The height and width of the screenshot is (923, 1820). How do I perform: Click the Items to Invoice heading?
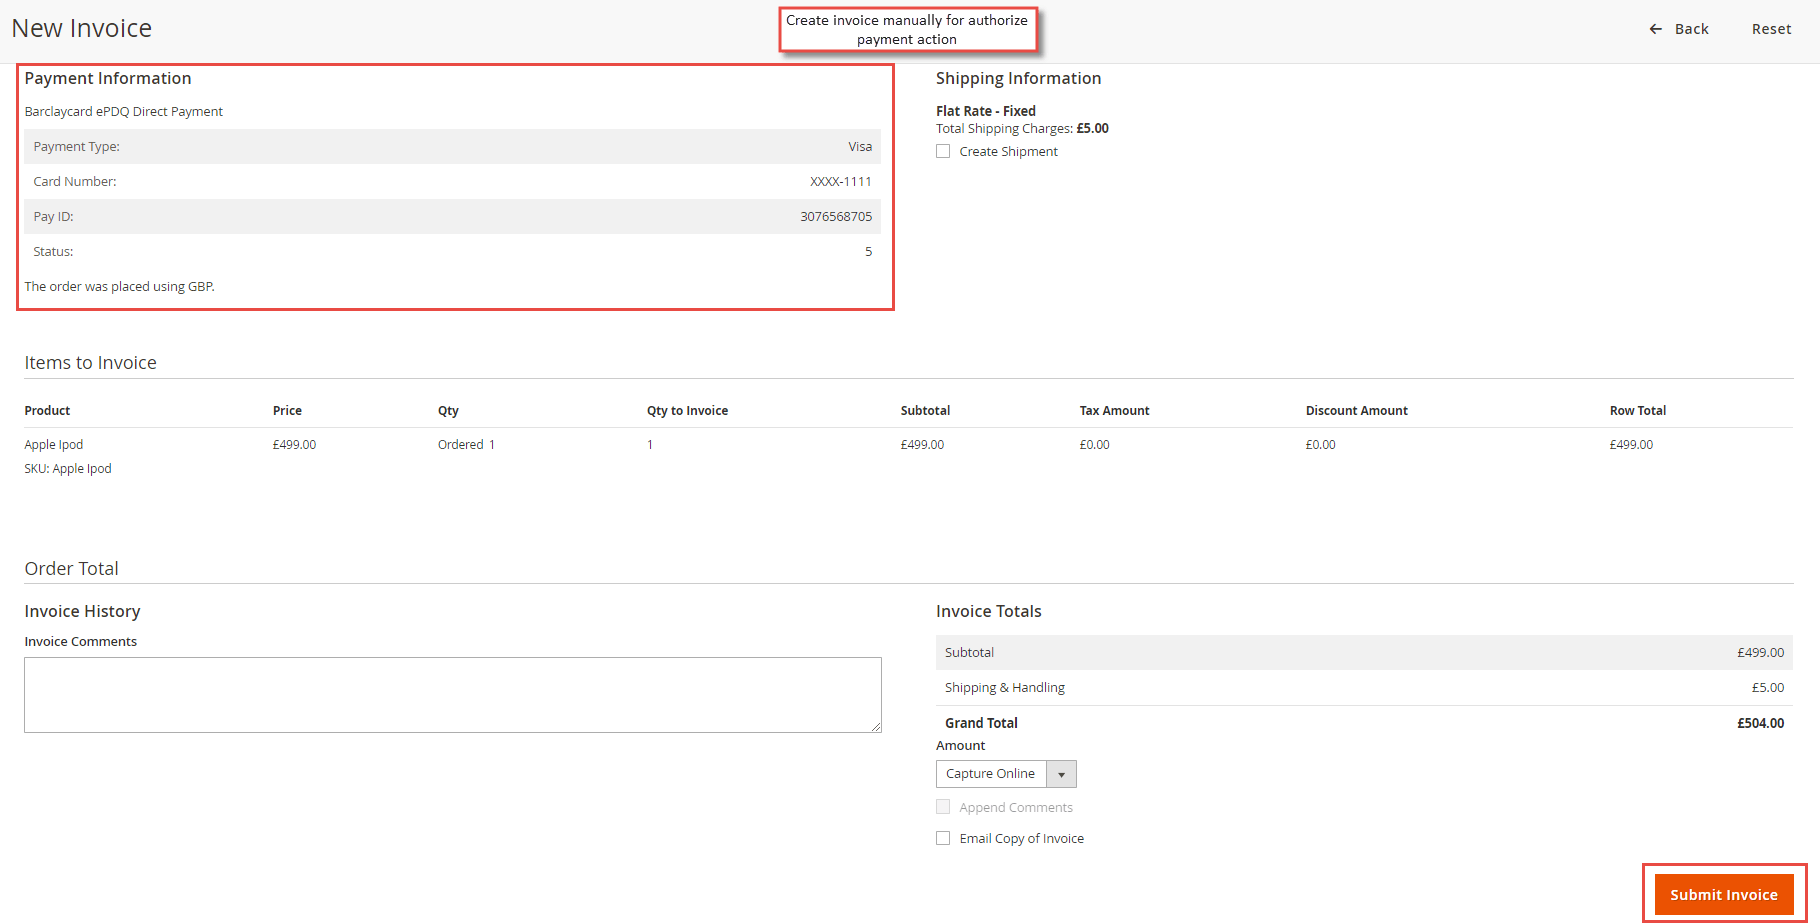(90, 362)
